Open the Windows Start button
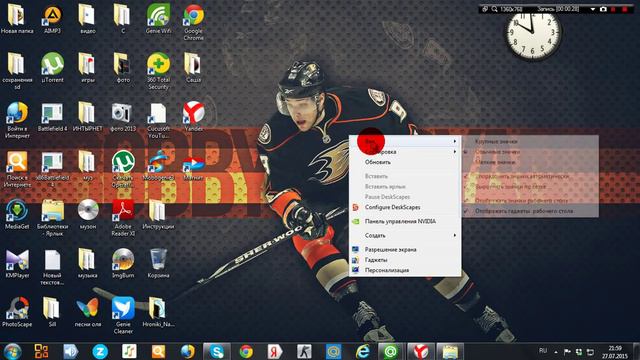 (x=12, y=351)
